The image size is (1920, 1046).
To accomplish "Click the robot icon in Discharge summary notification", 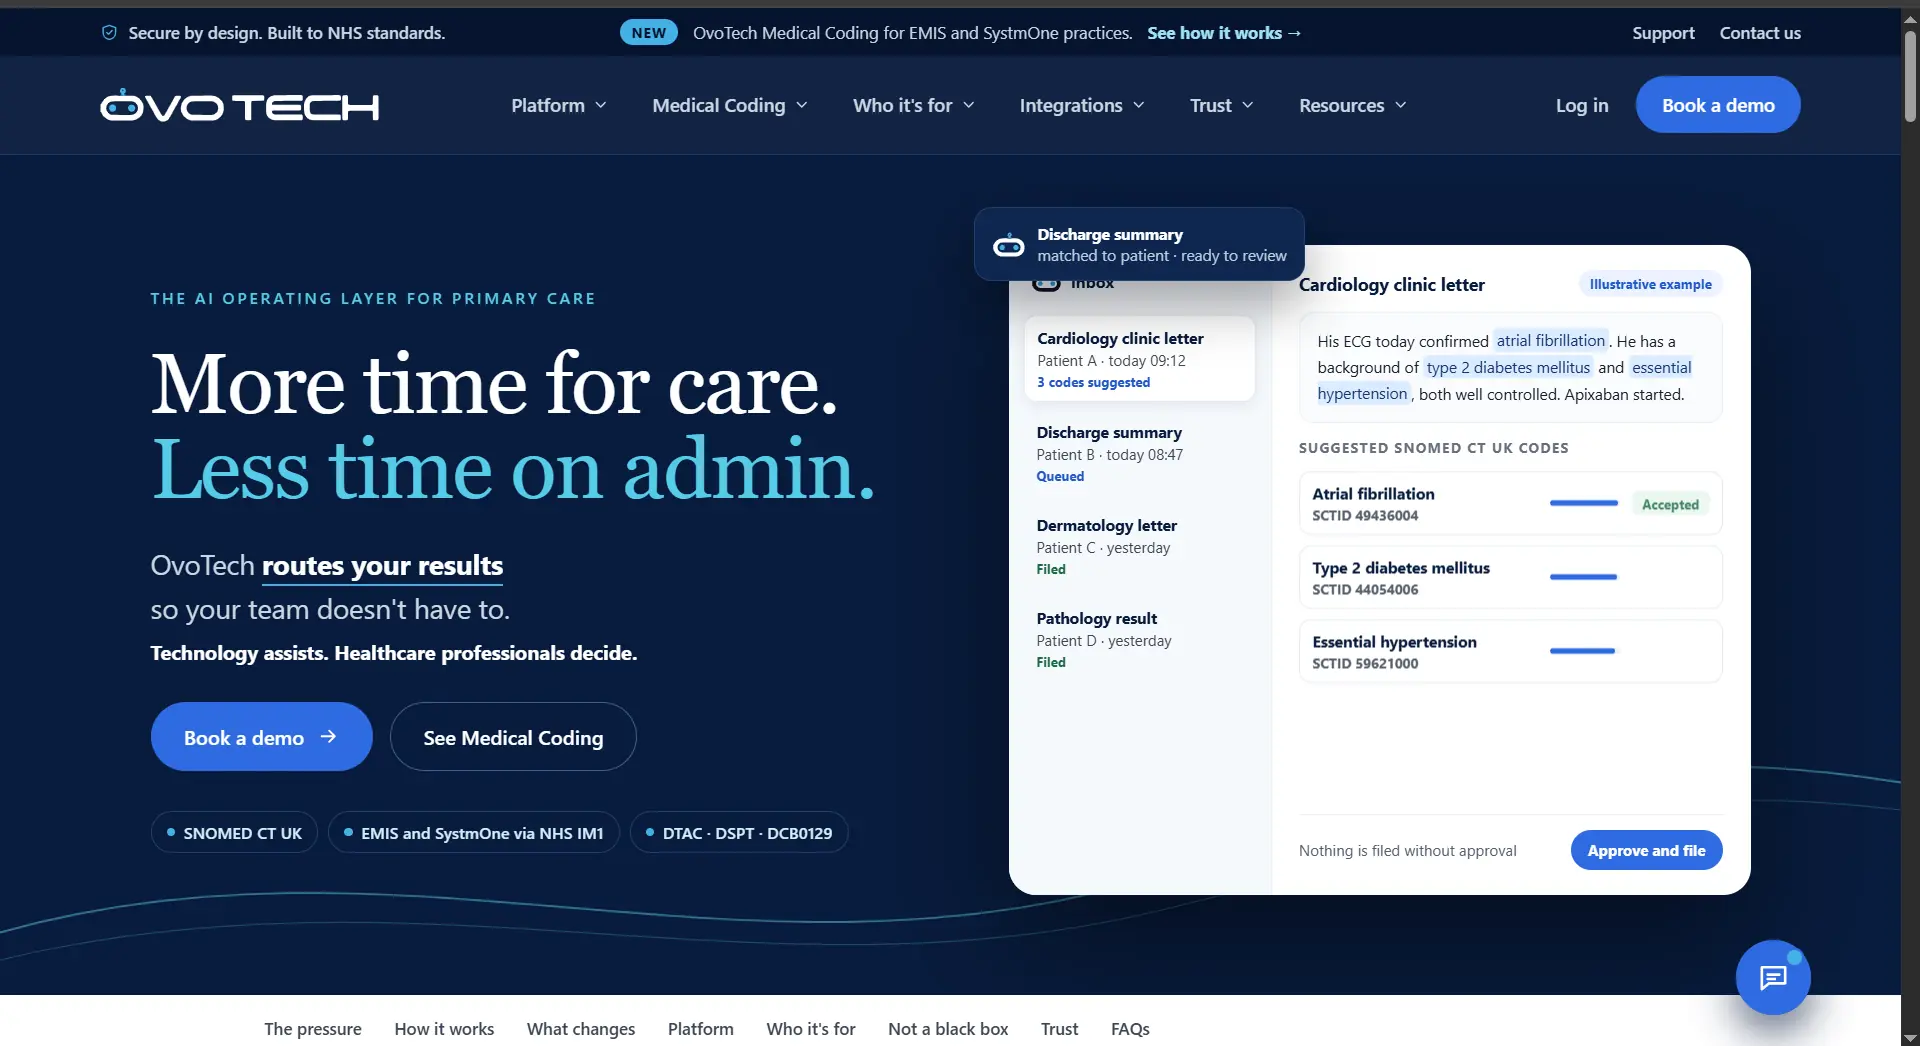I will point(1008,245).
